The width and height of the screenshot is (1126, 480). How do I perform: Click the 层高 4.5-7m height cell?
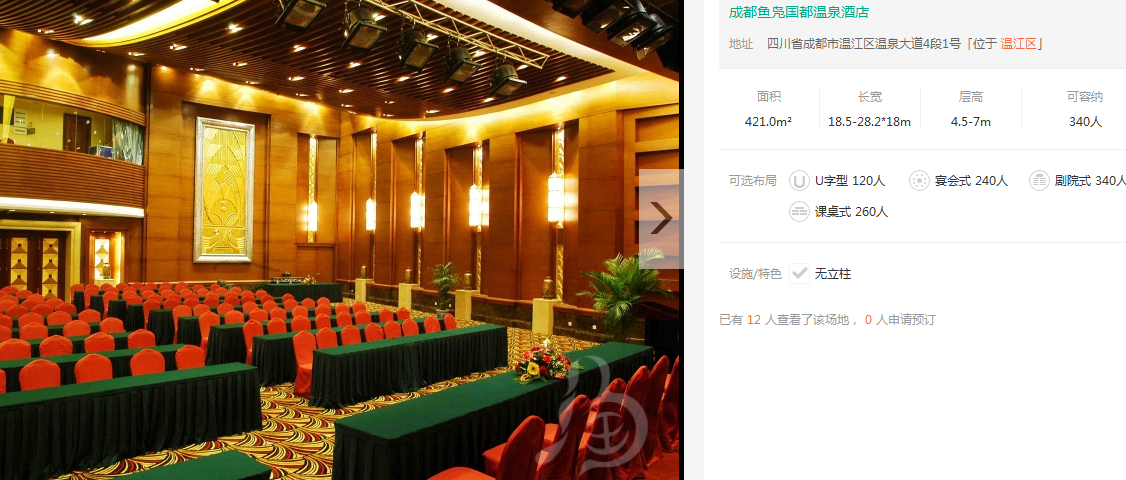tap(971, 109)
